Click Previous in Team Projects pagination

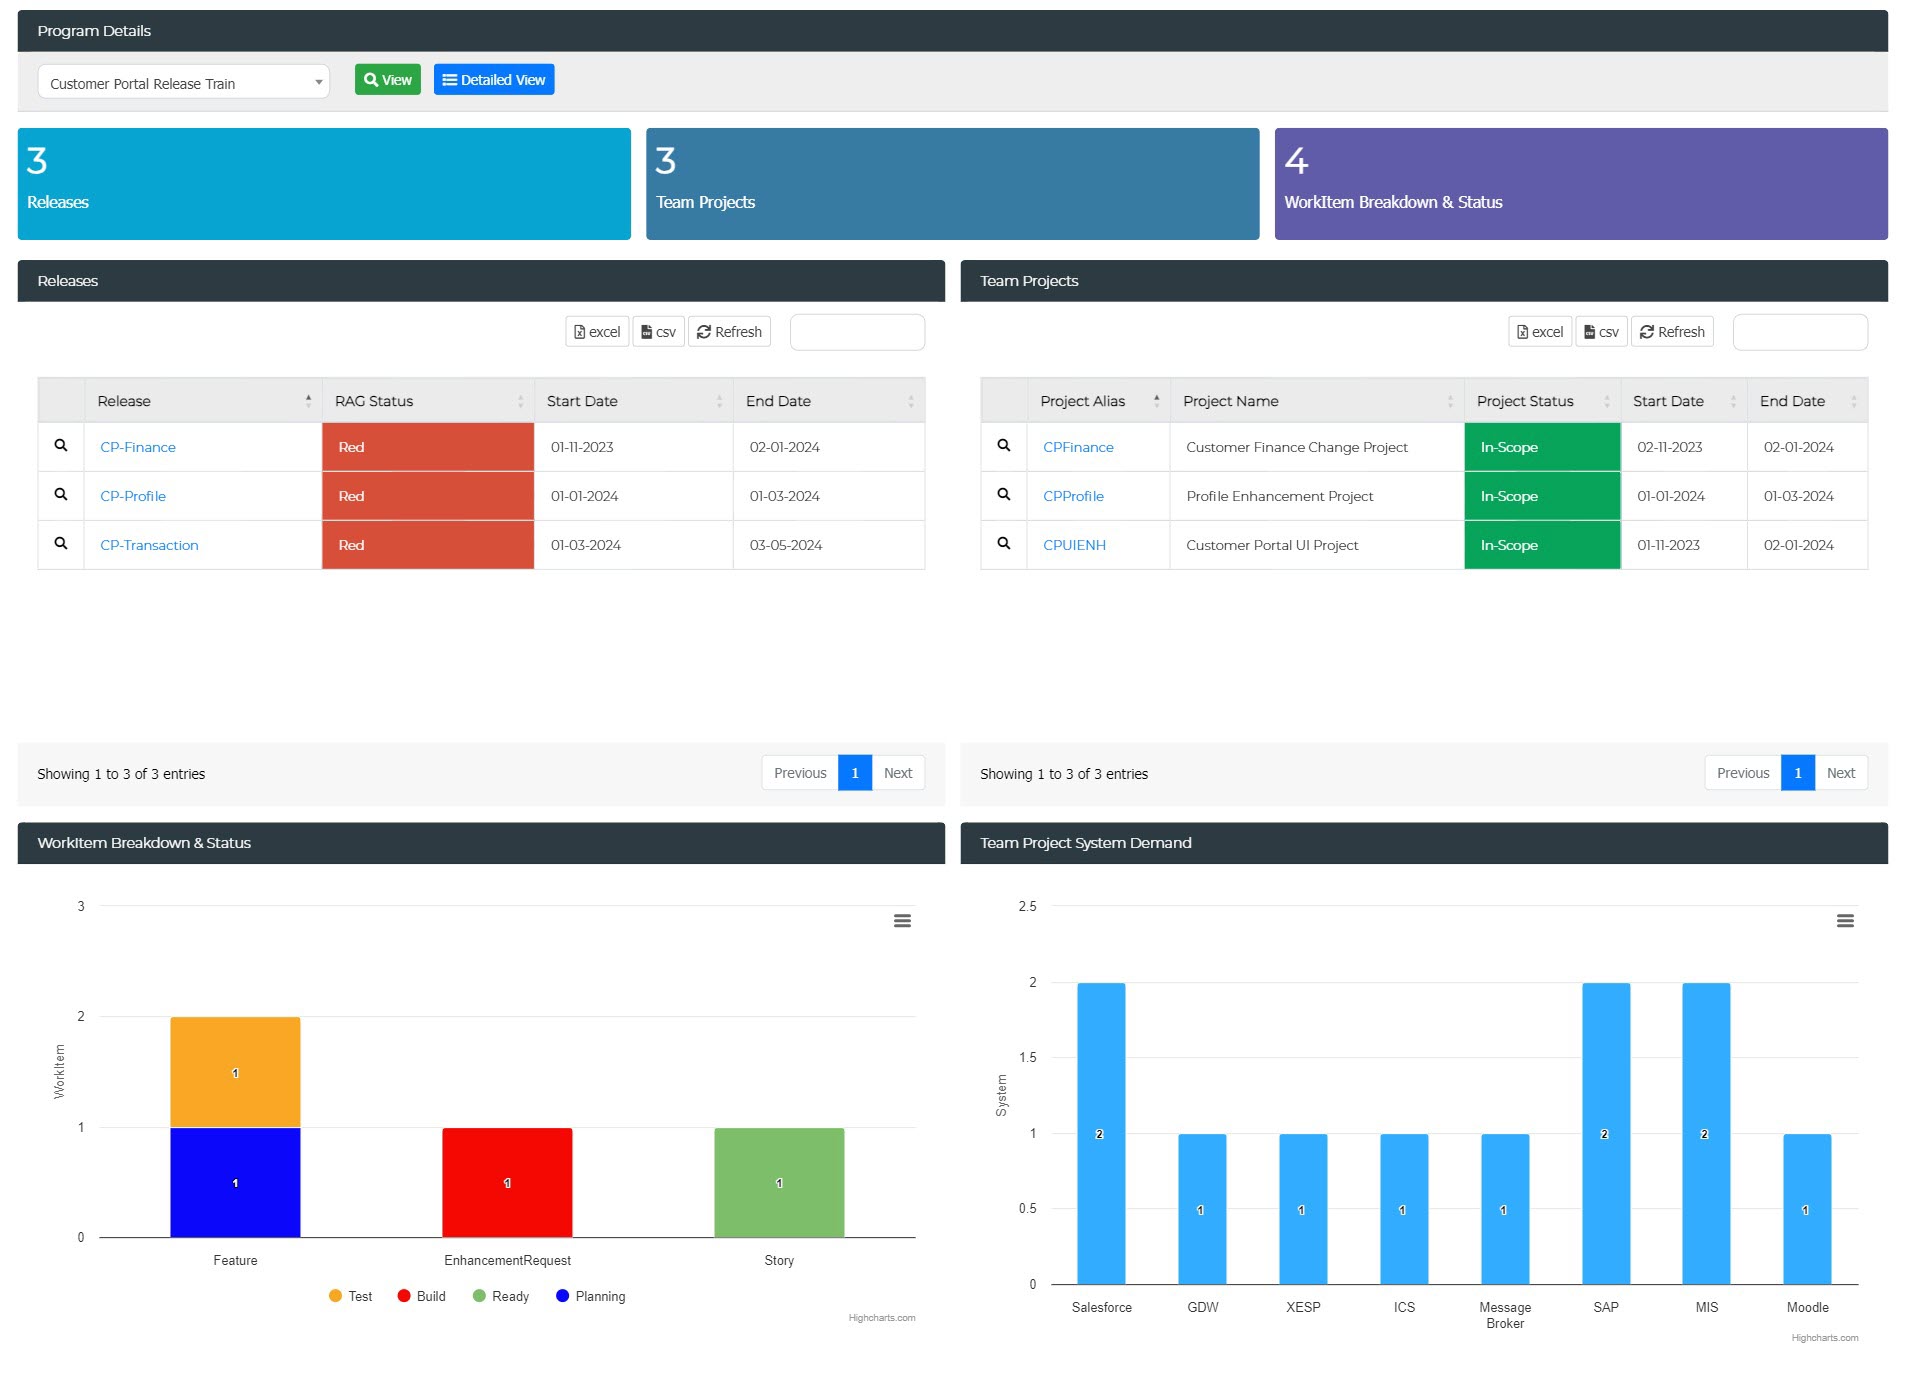pyautogui.click(x=1743, y=773)
